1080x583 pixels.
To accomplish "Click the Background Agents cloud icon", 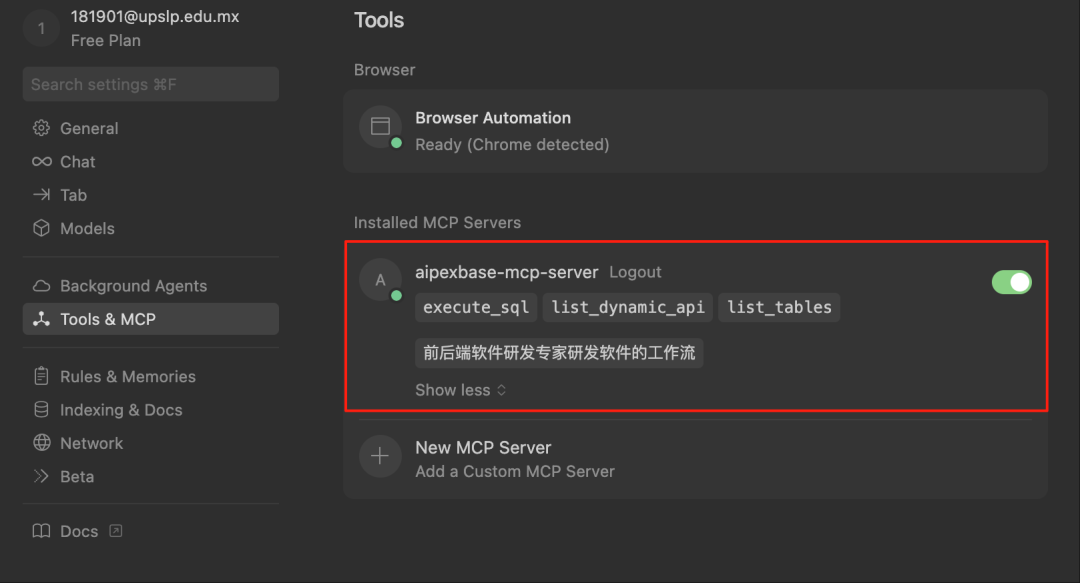I will point(41,286).
